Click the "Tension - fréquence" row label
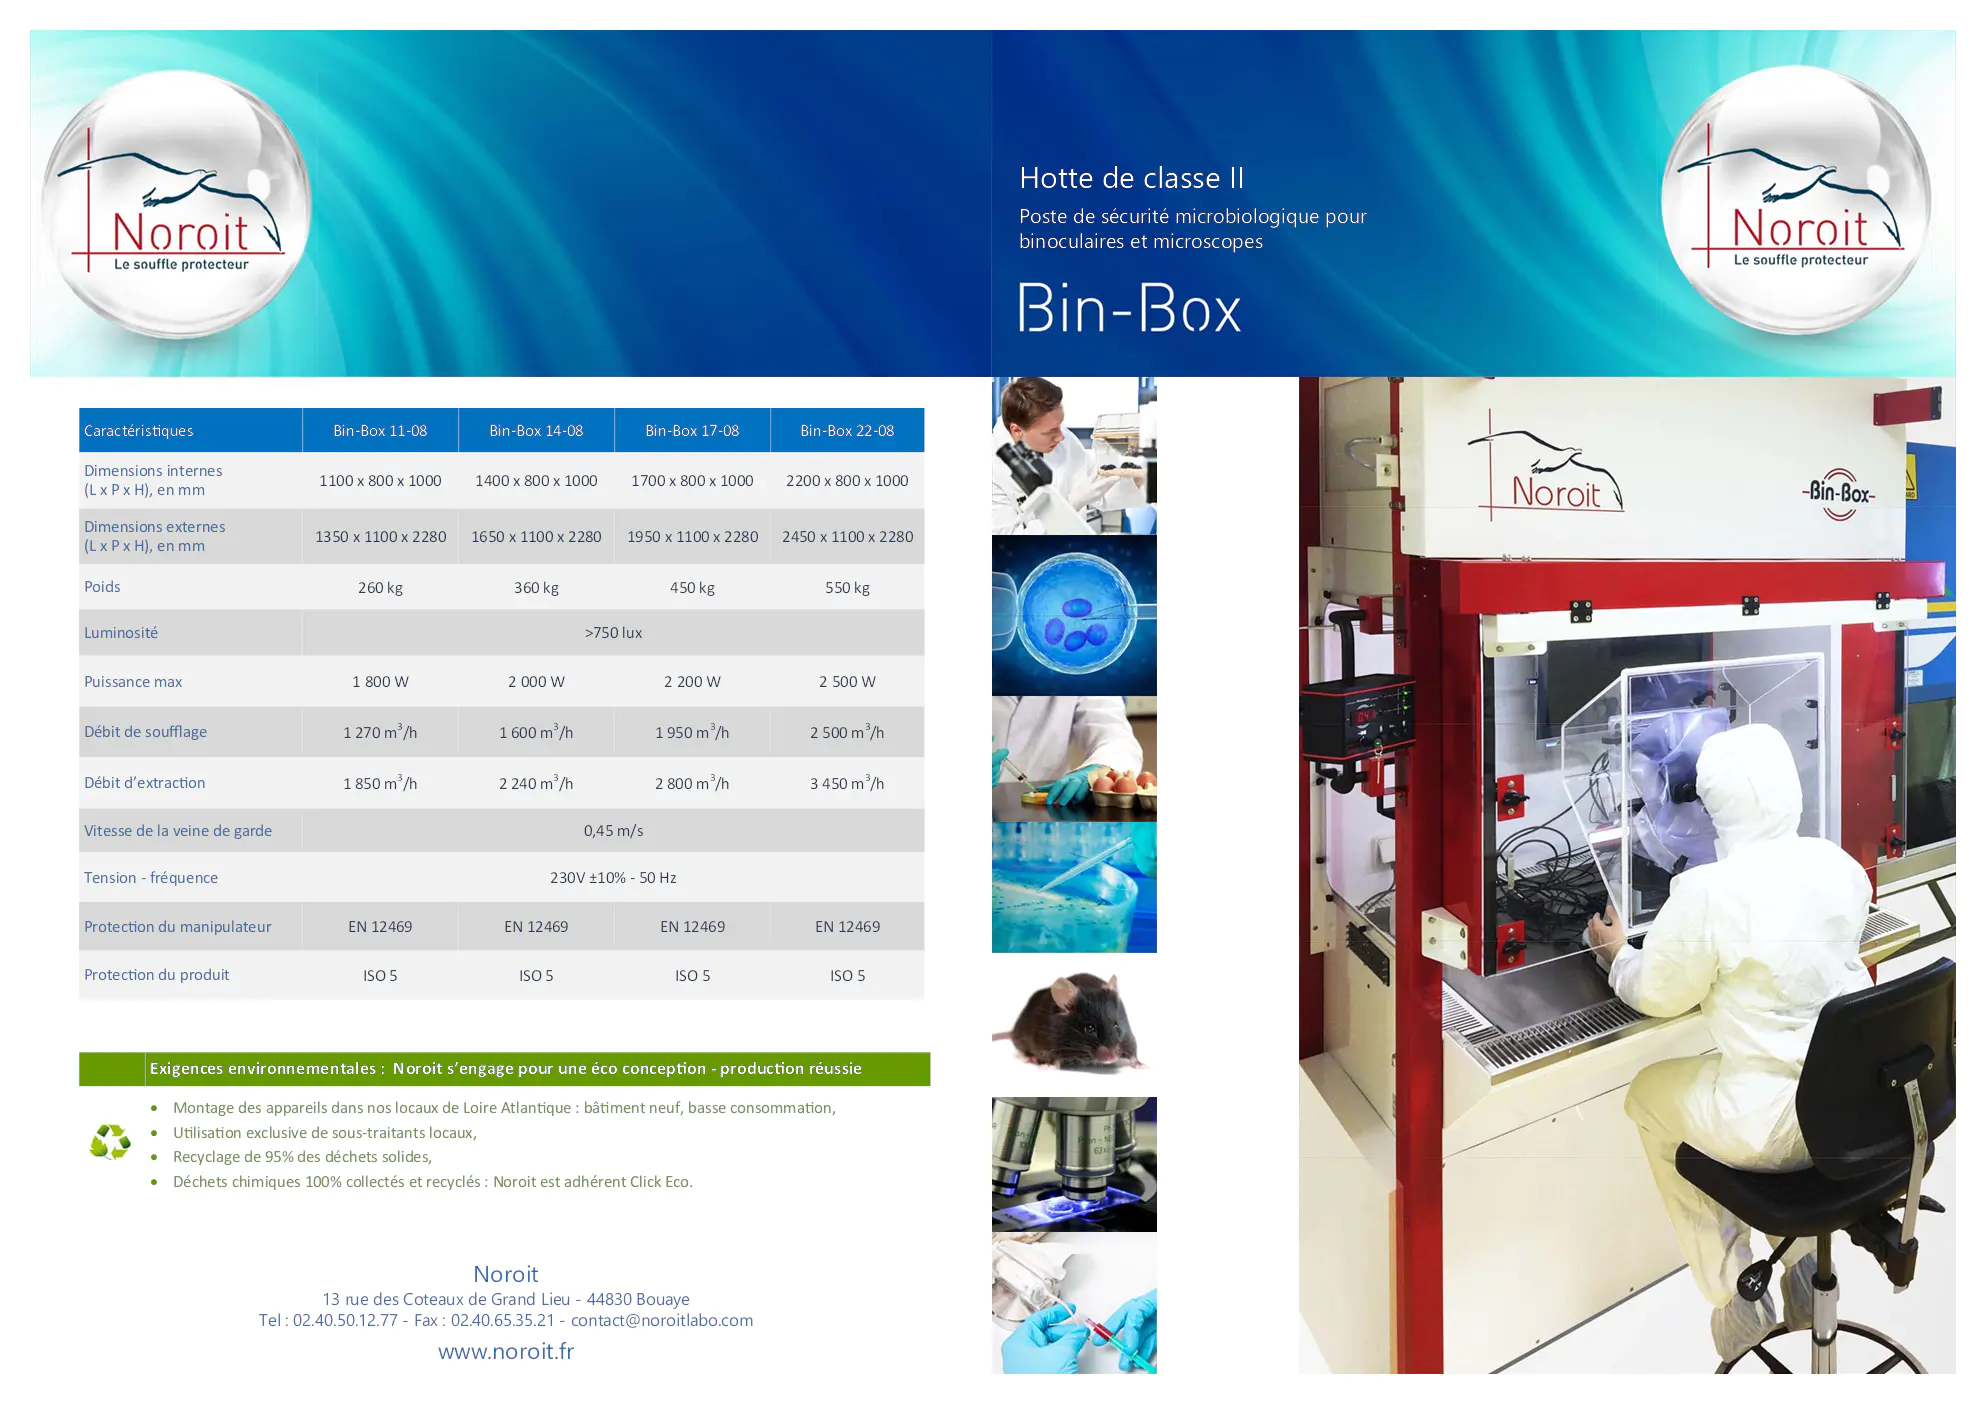Image resolution: width=1986 pixels, height=1404 pixels. click(151, 878)
